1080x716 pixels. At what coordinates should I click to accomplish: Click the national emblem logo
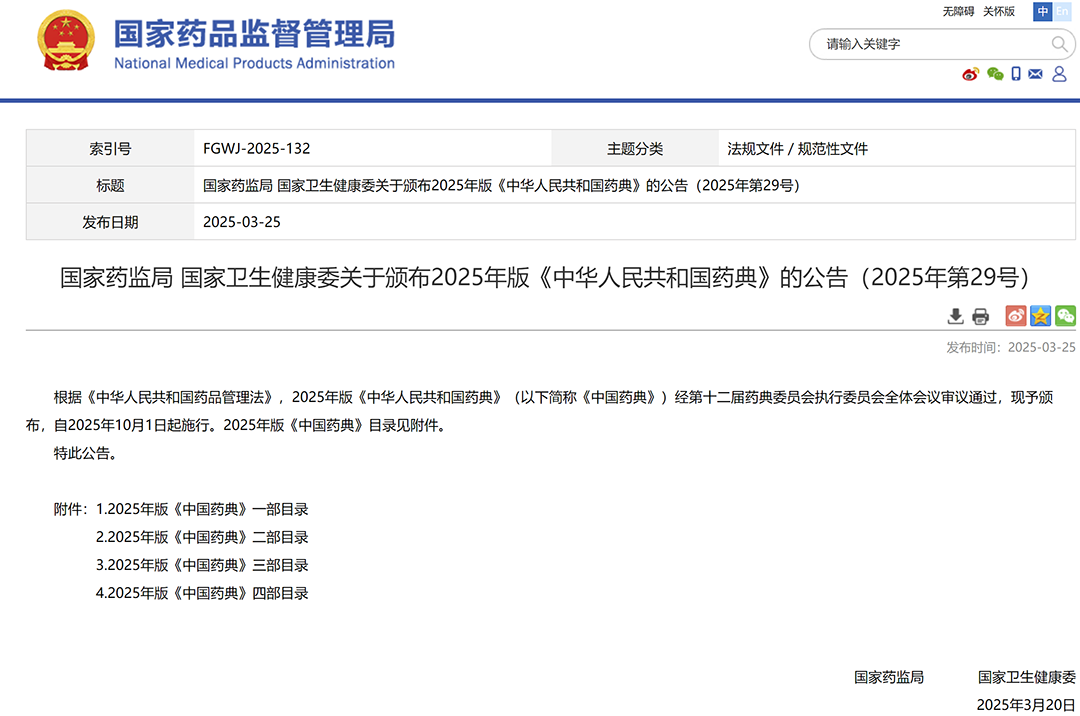coord(65,41)
